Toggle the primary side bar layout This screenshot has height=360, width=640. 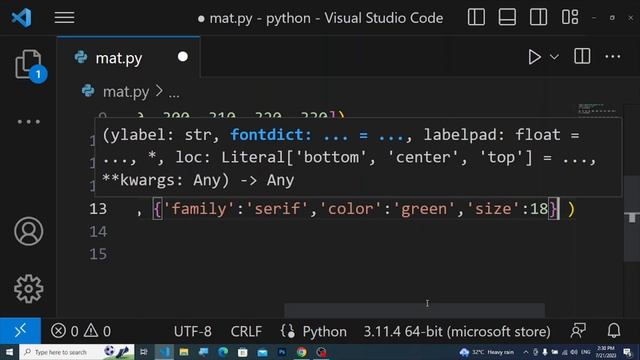pyautogui.click(x=476, y=18)
